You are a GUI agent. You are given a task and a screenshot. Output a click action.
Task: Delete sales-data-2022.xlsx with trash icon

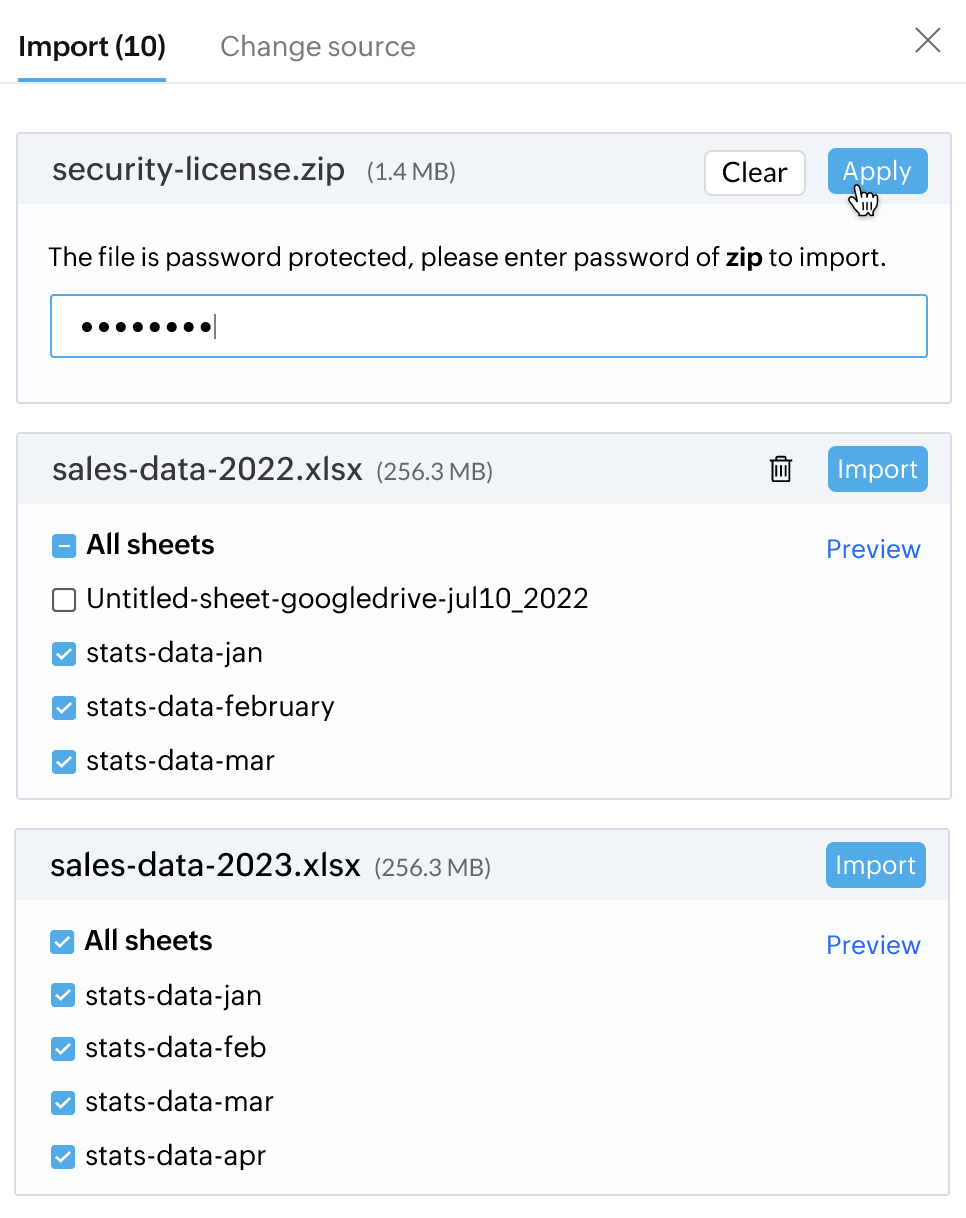click(x=781, y=469)
